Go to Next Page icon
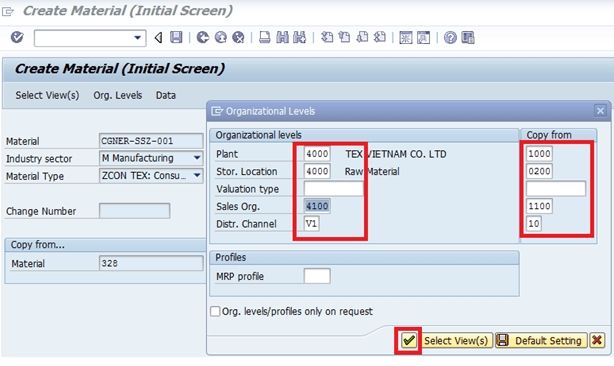This screenshot has width=614, height=366. coord(362,38)
